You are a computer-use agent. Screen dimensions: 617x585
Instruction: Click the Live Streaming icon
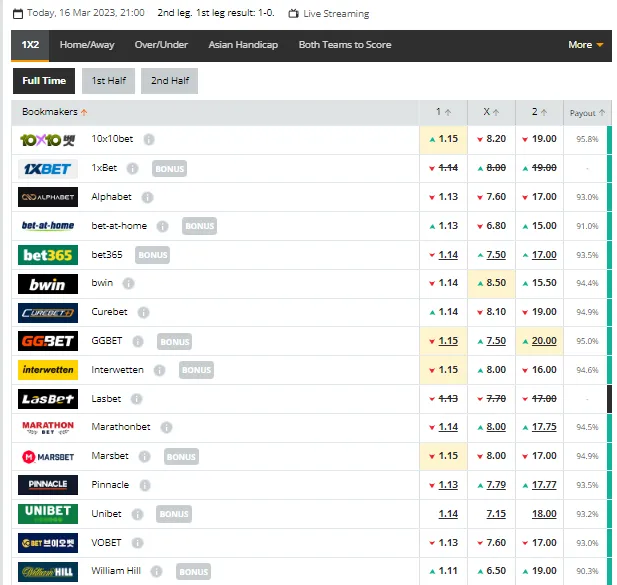click(x=293, y=14)
